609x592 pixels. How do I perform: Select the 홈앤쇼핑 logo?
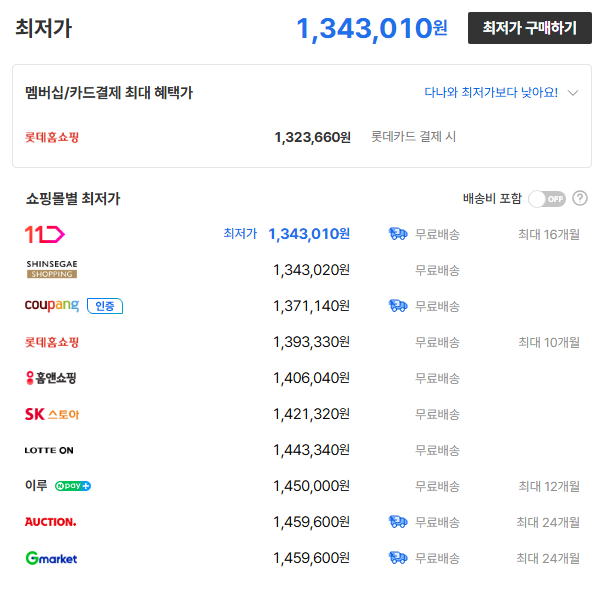coord(51,378)
